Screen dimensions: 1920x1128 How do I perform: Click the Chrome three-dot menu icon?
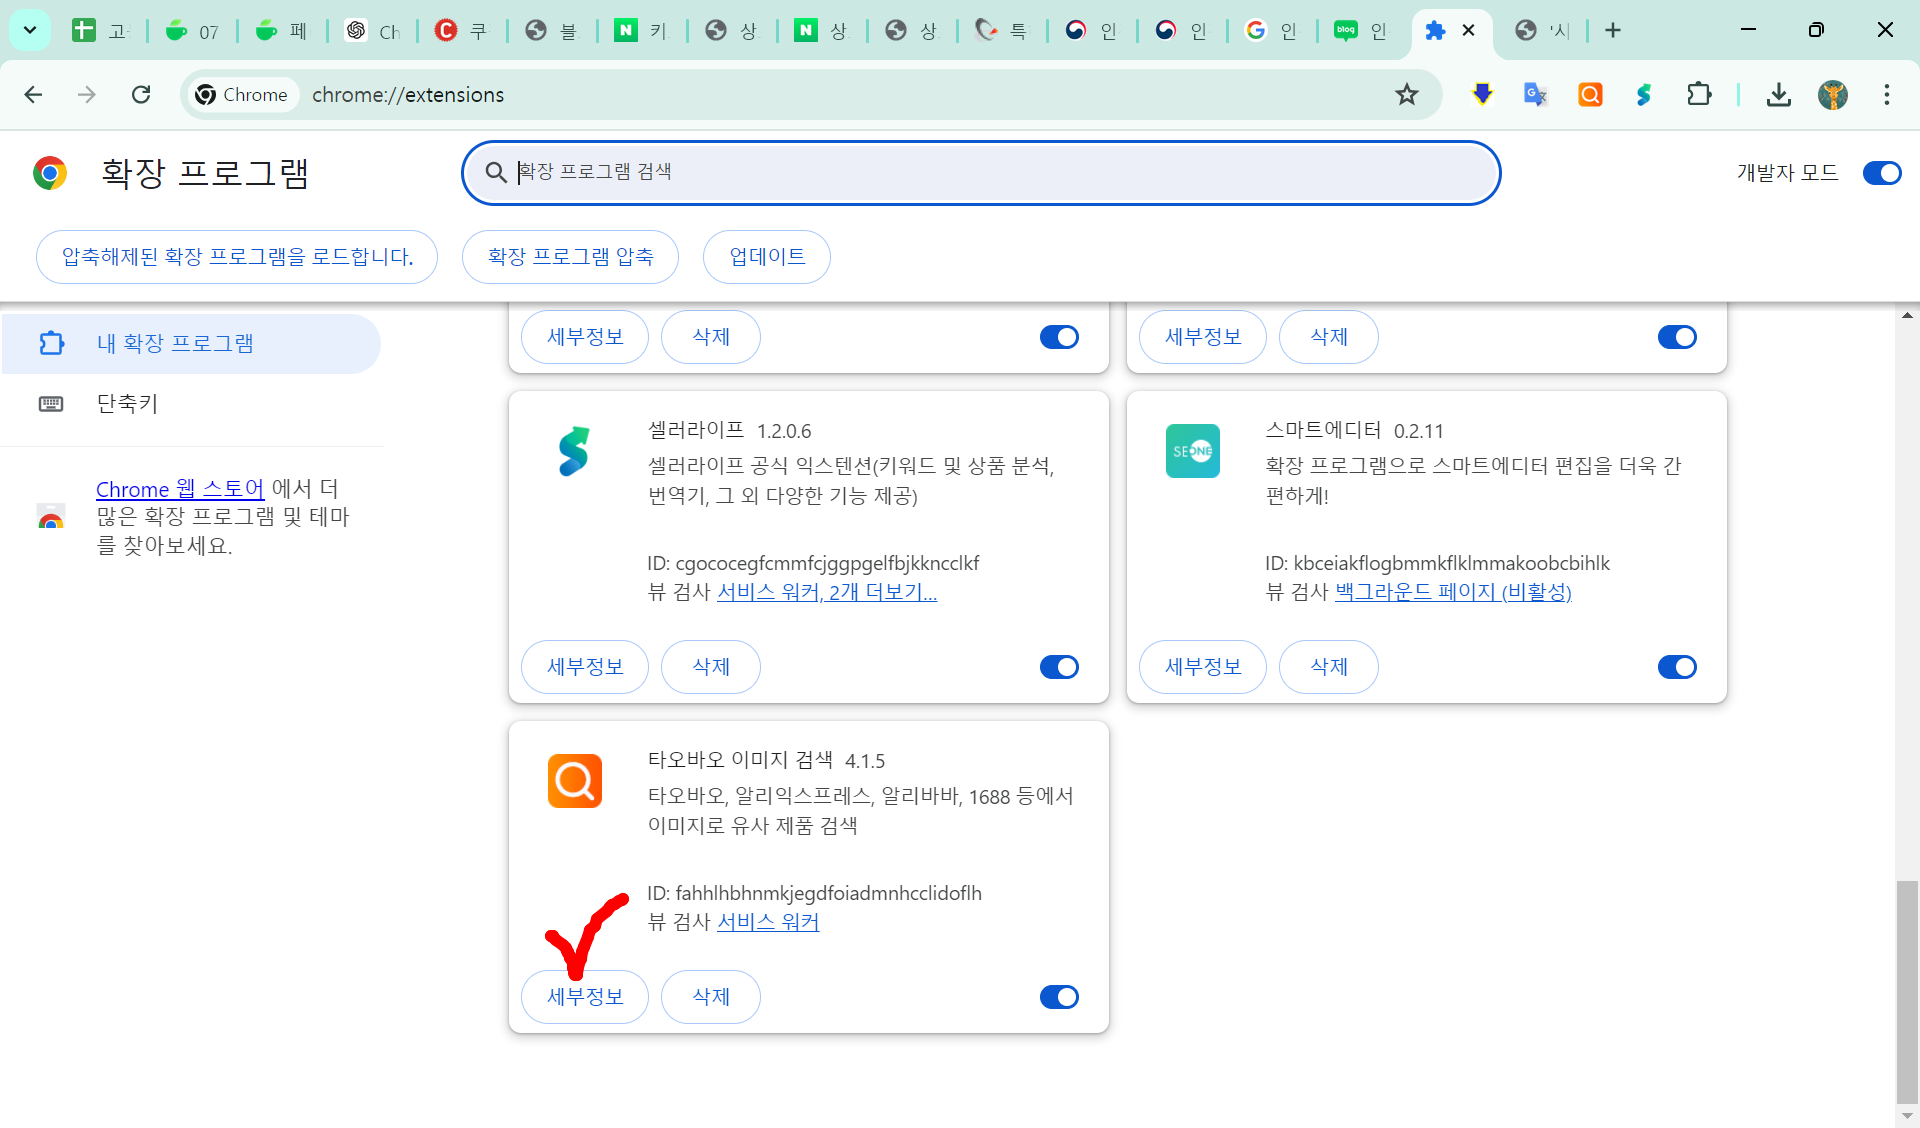[1886, 95]
